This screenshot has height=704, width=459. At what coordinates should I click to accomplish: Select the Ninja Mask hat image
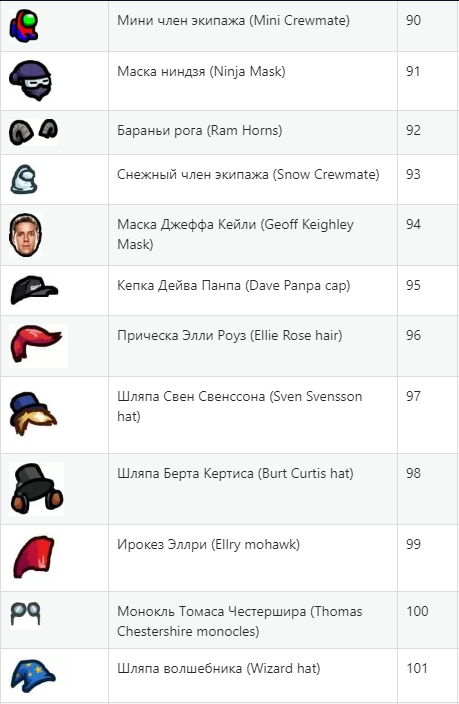point(31,81)
